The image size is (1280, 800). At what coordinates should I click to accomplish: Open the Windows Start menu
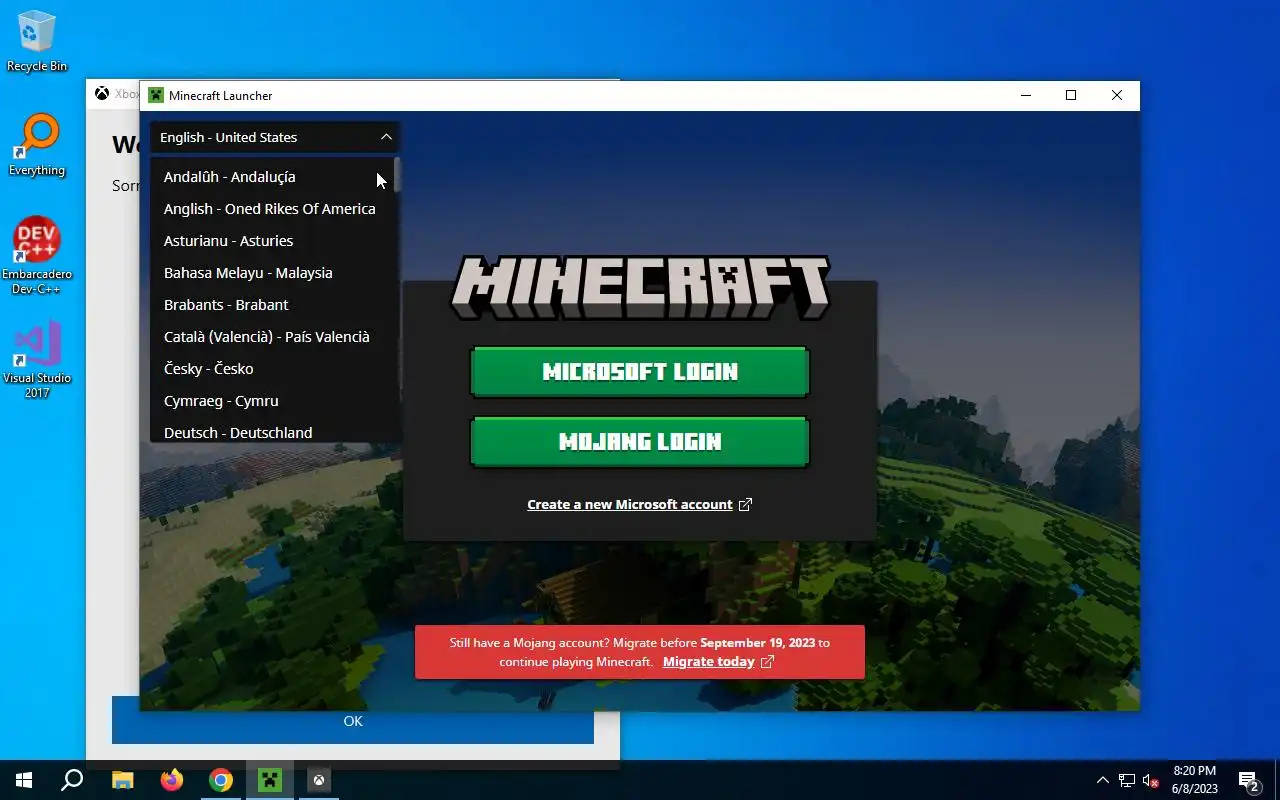pos(24,780)
